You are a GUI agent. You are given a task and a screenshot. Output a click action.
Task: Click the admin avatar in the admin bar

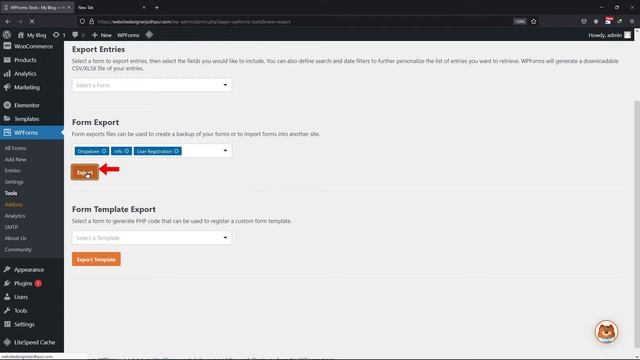coord(627,35)
